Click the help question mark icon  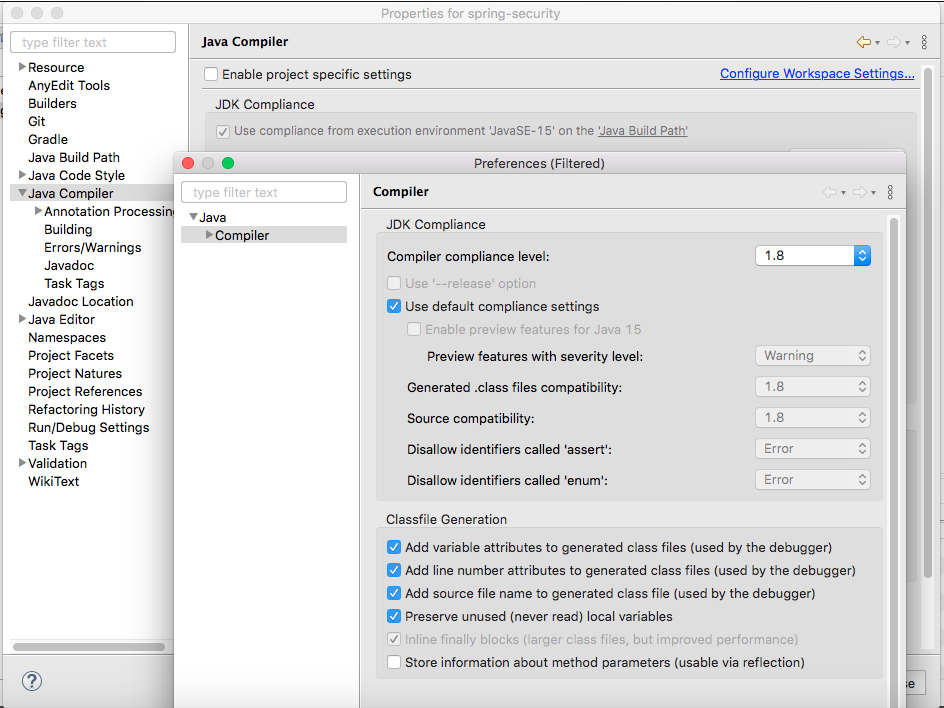click(32, 681)
